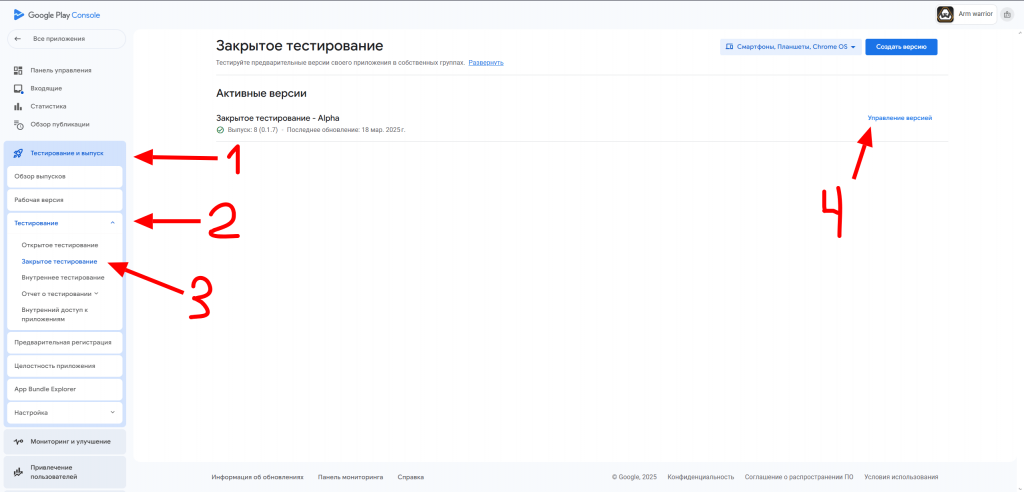Click the account icon next to Arm warrior
The width and height of the screenshot is (1024, 492).
(x=1007, y=14)
